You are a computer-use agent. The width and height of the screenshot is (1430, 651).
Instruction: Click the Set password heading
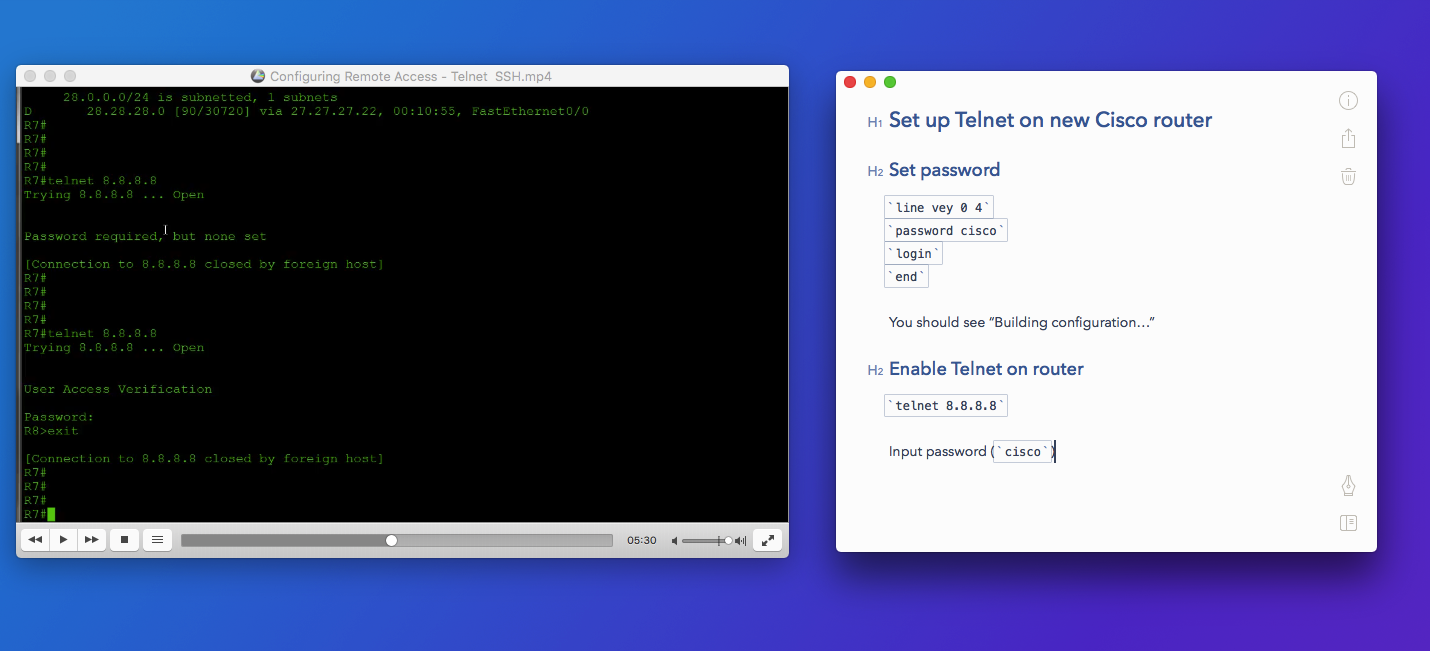[x=944, y=170]
